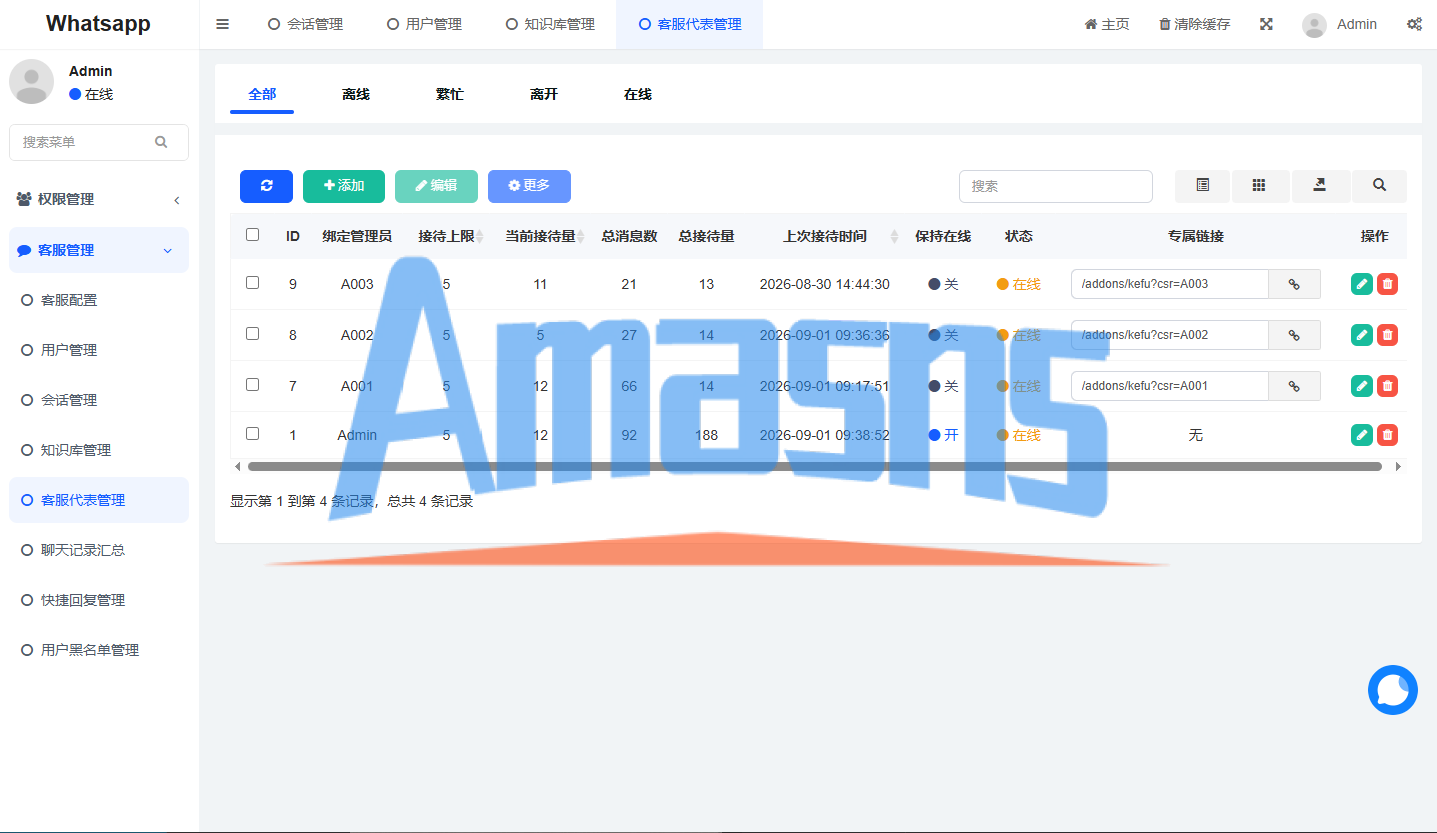Screen dimensions: 1437x833
Task: Open the 会话管理 top tab
Action: point(305,24)
